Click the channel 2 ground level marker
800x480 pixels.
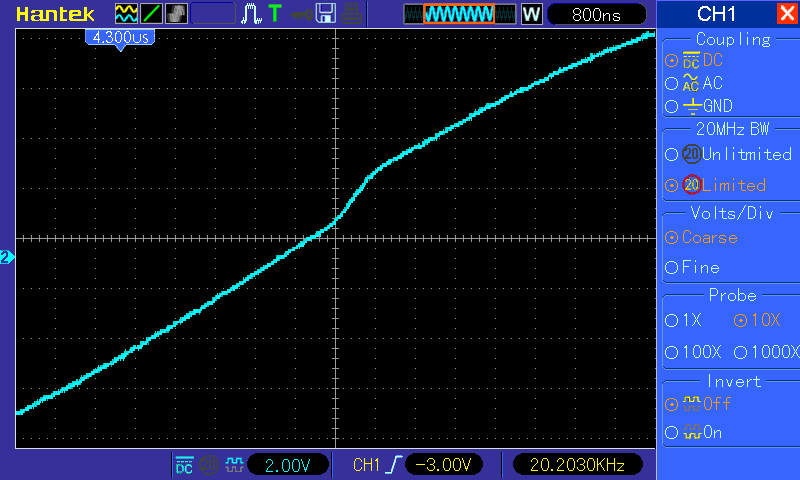(7, 257)
